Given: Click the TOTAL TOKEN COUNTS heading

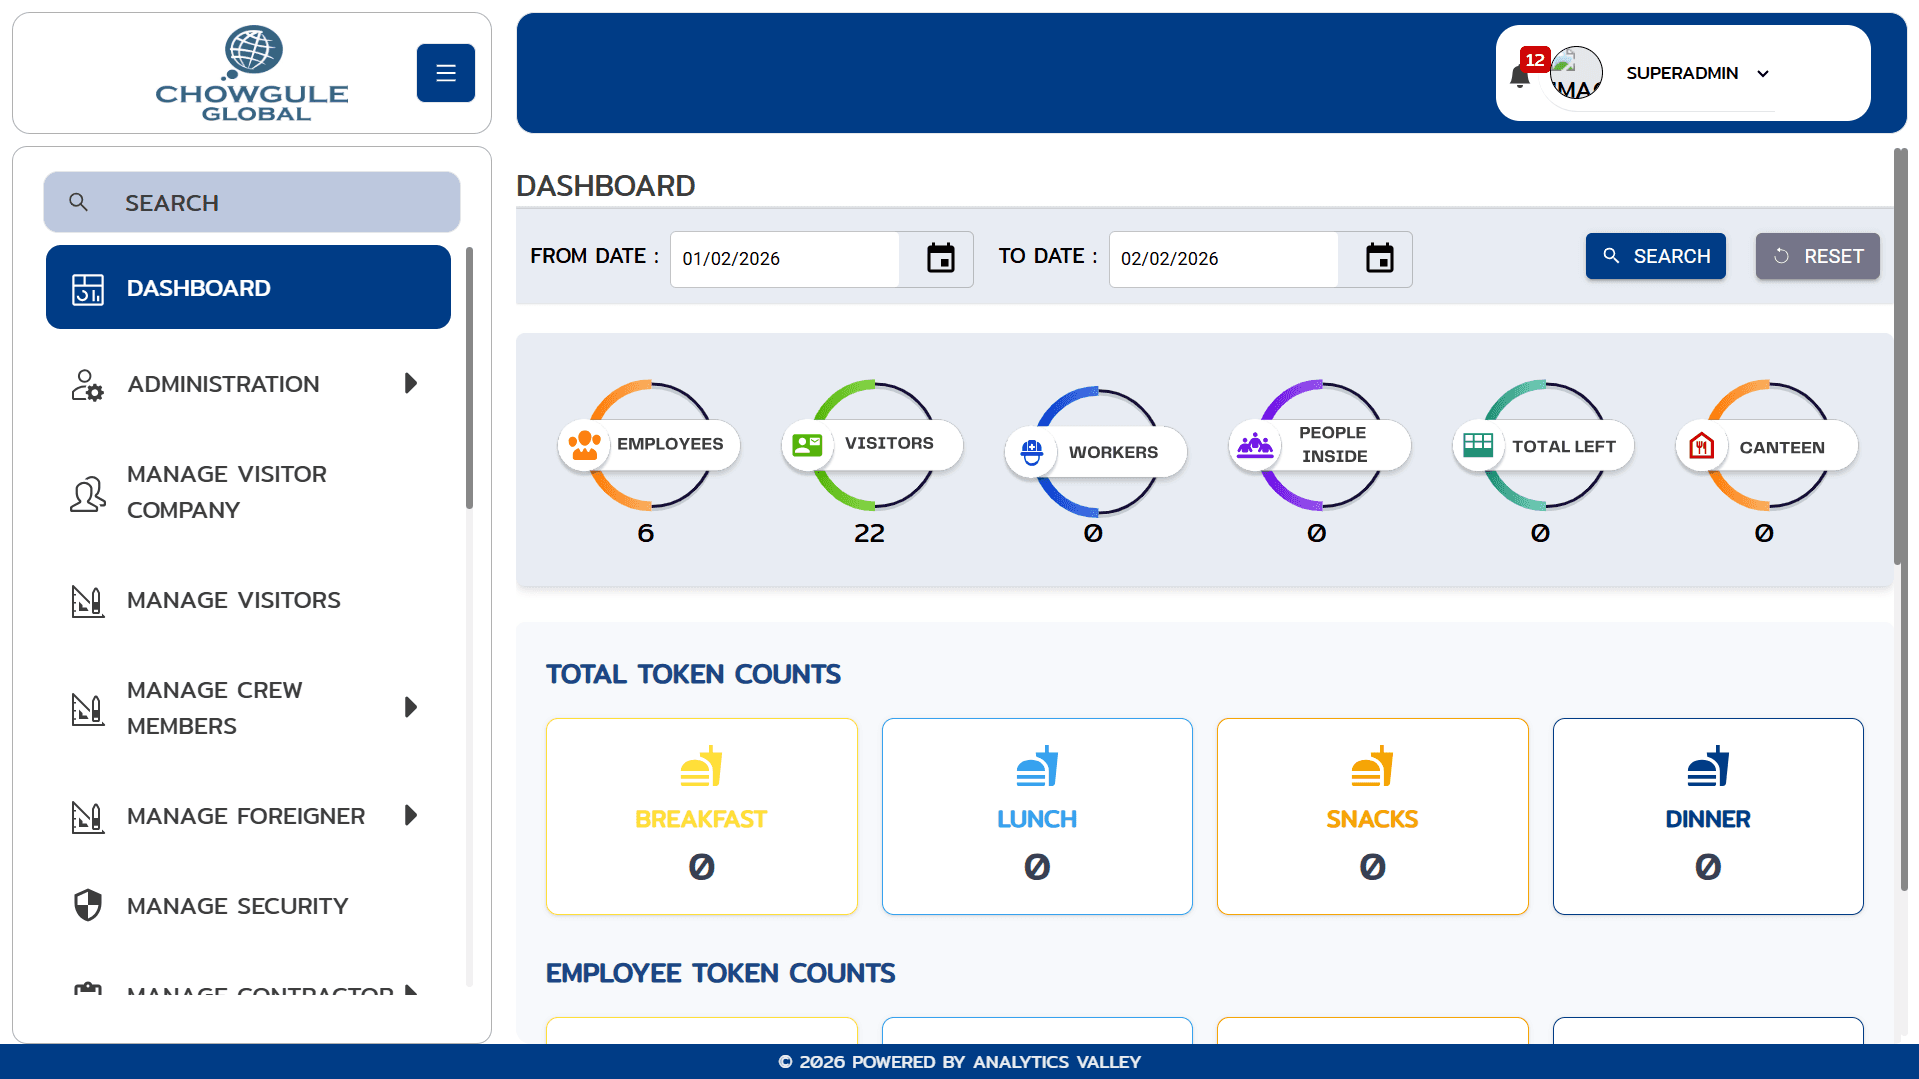Looking at the screenshot, I should tap(693, 674).
